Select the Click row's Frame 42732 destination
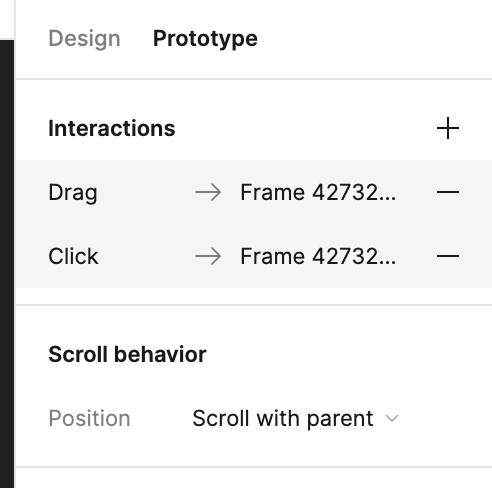 pos(318,256)
